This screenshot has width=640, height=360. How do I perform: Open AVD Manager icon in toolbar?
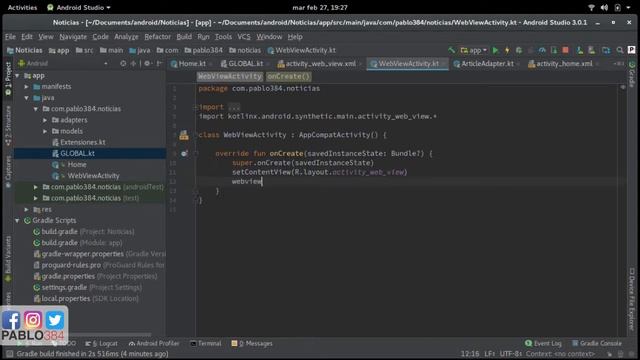[x=580, y=50]
